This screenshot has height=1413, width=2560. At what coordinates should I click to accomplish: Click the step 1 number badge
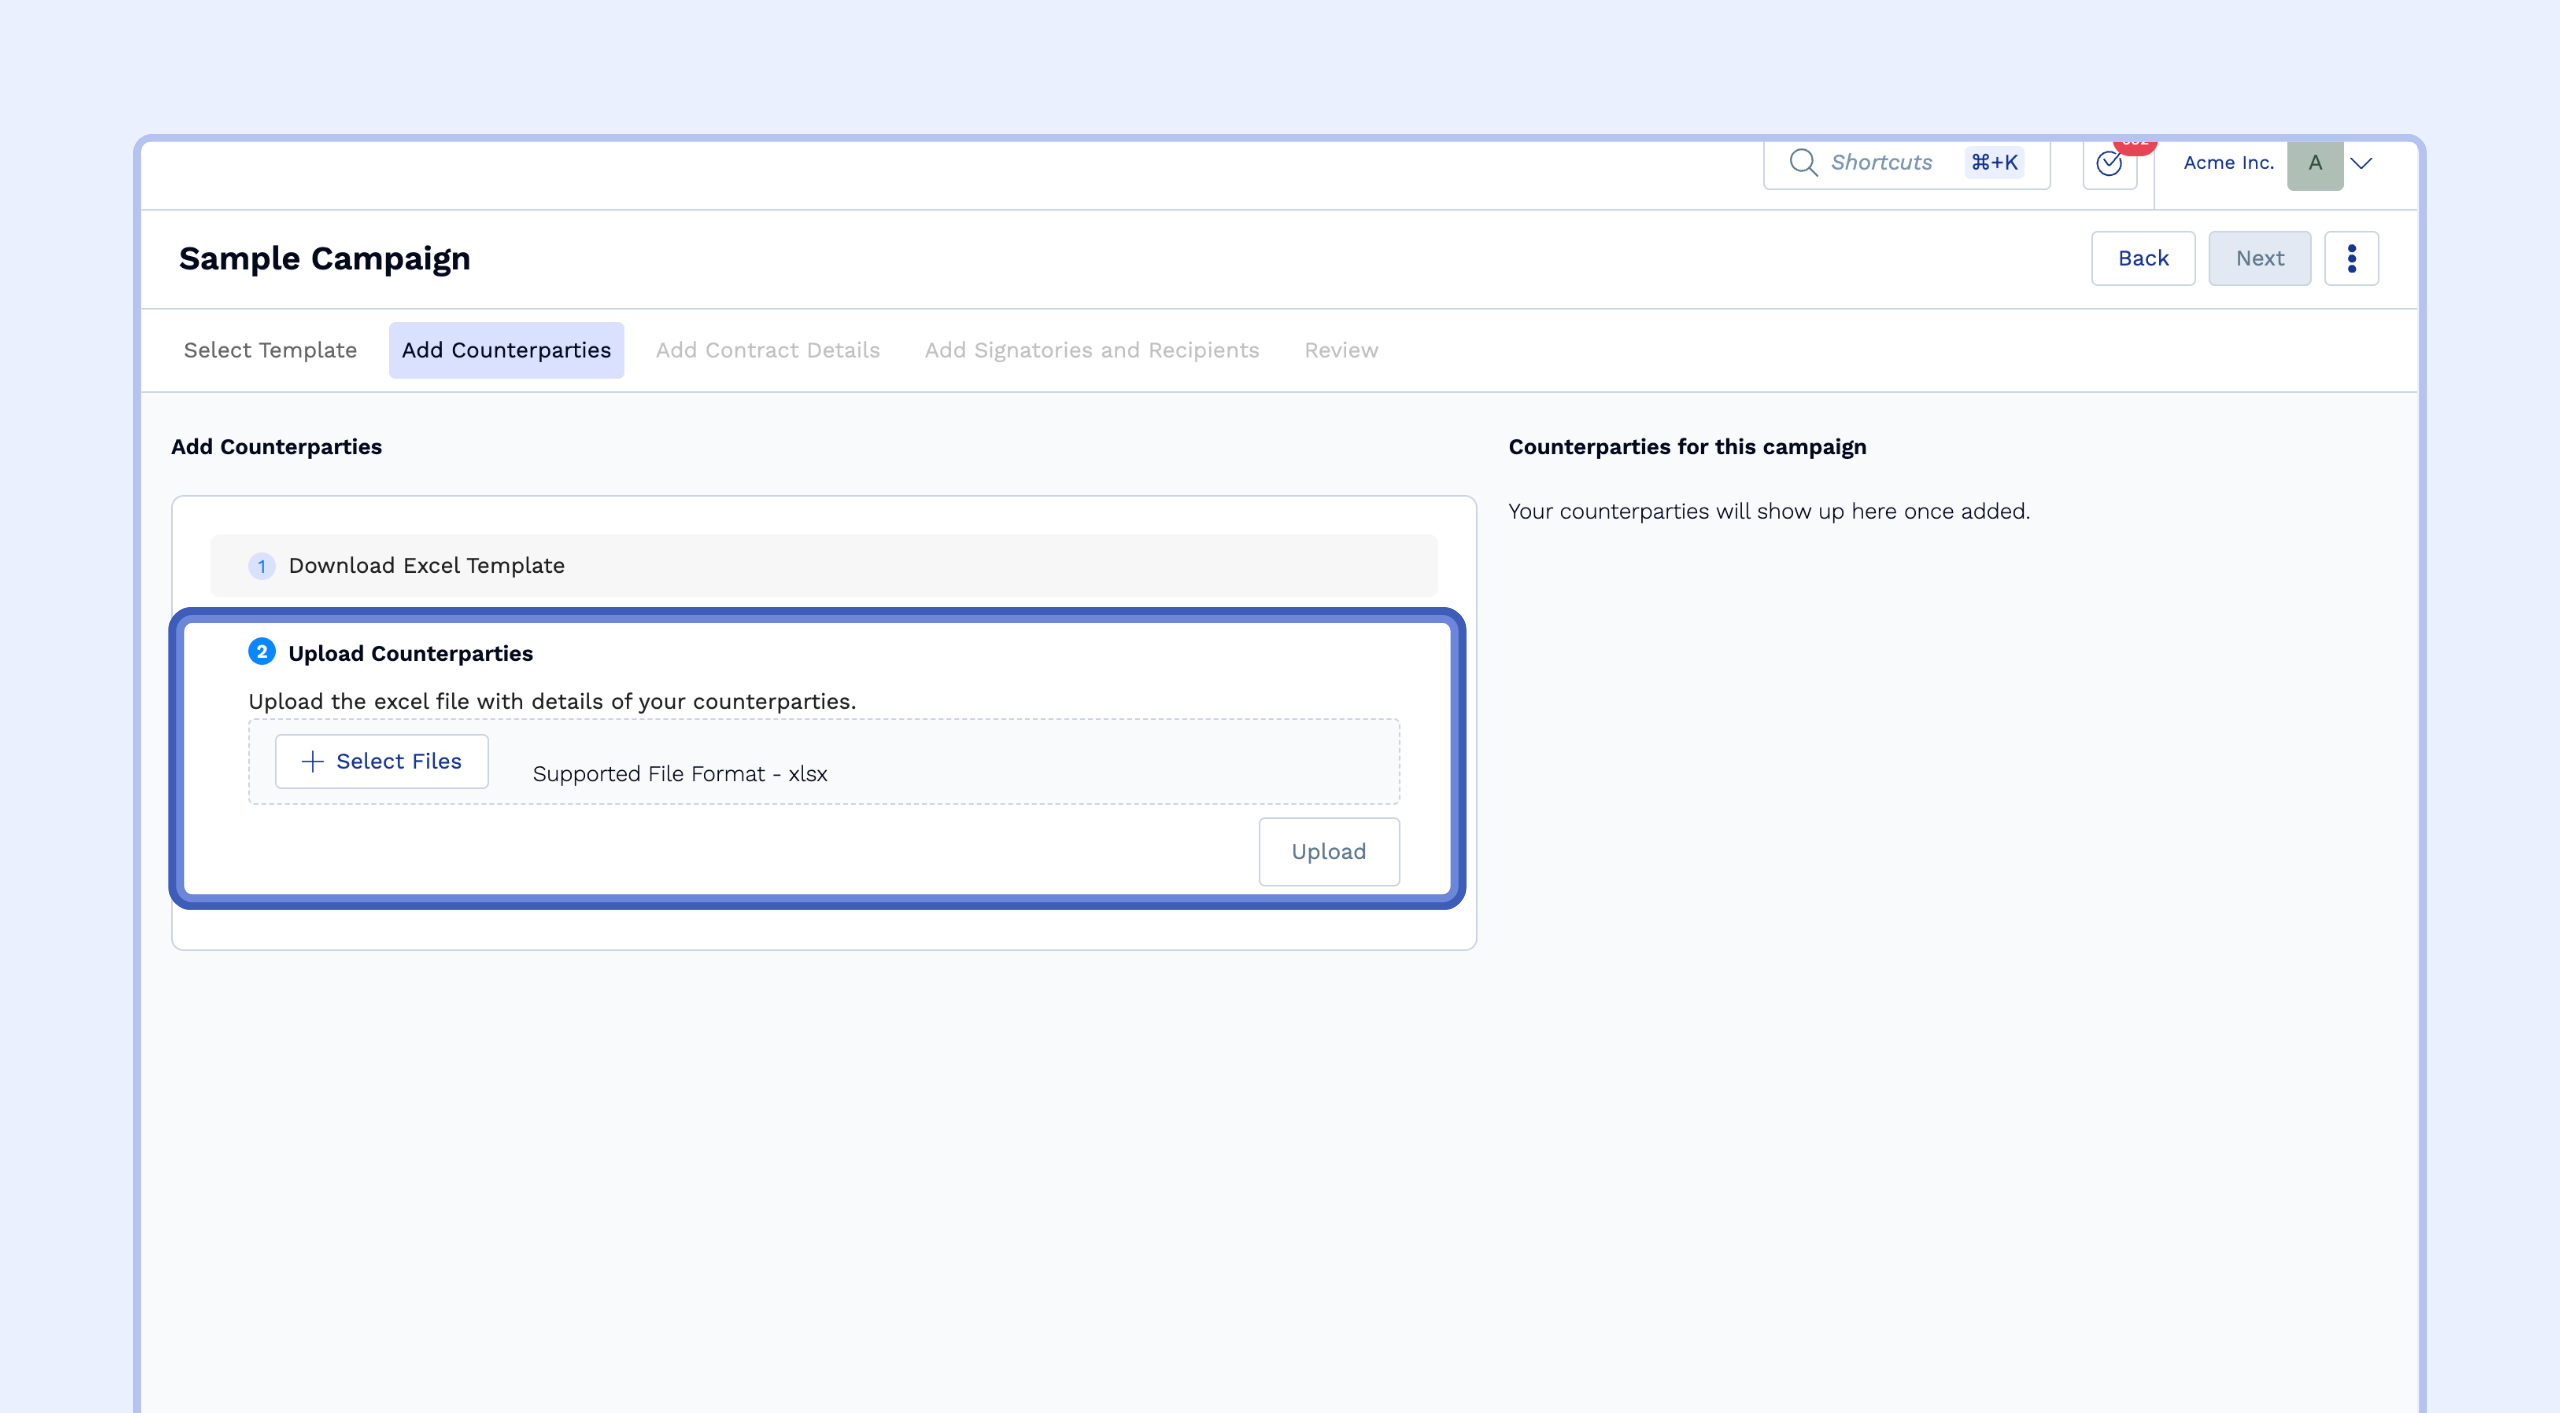click(262, 566)
